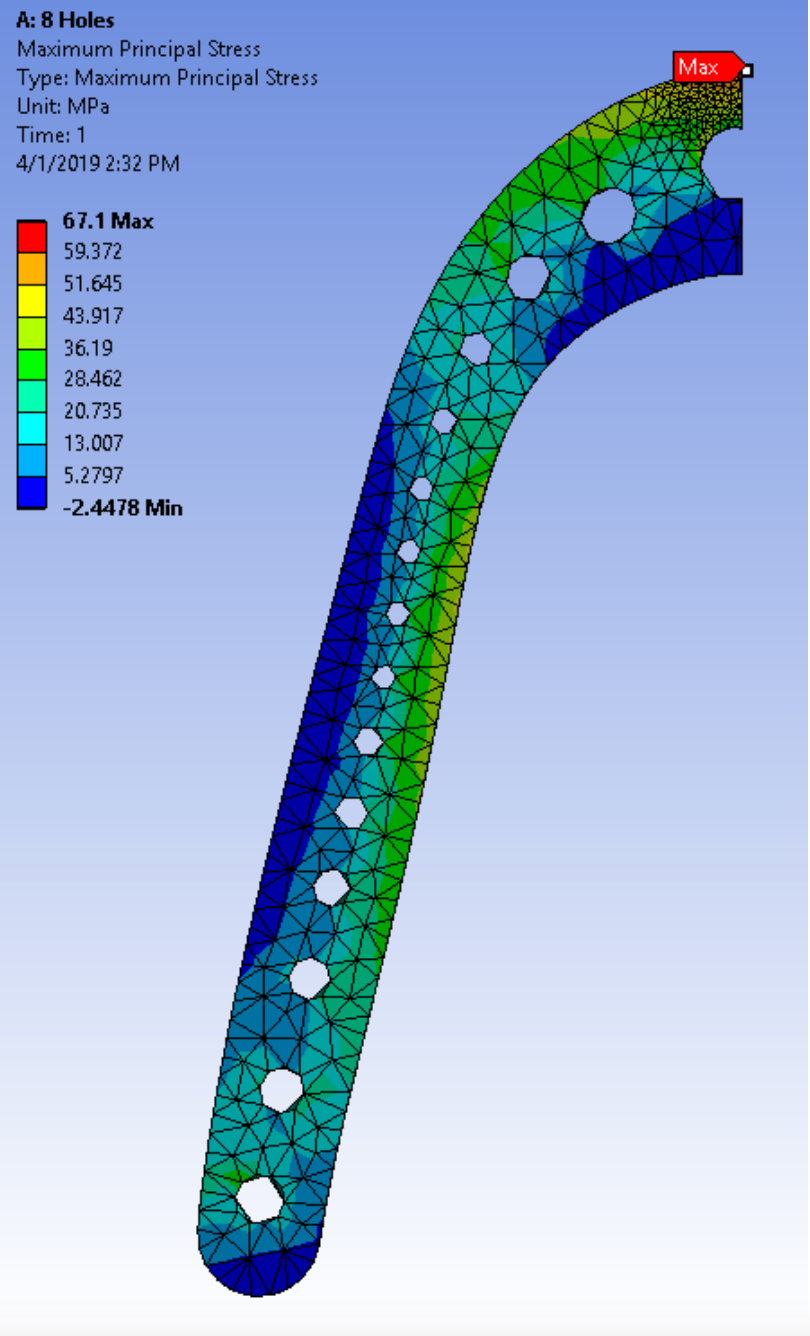This screenshot has width=810, height=1336.
Task: Click the legend value 36.19
Action: (x=87, y=348)
